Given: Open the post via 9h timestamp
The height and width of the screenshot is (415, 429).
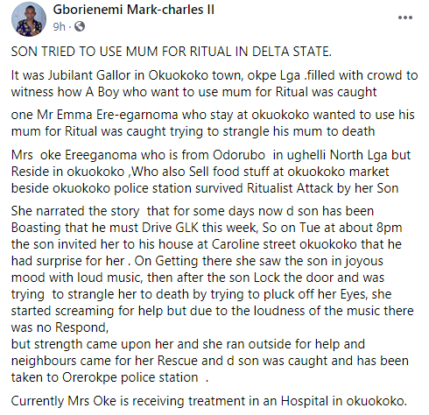Looking at the screenshot, I should [x=59, y=26].
